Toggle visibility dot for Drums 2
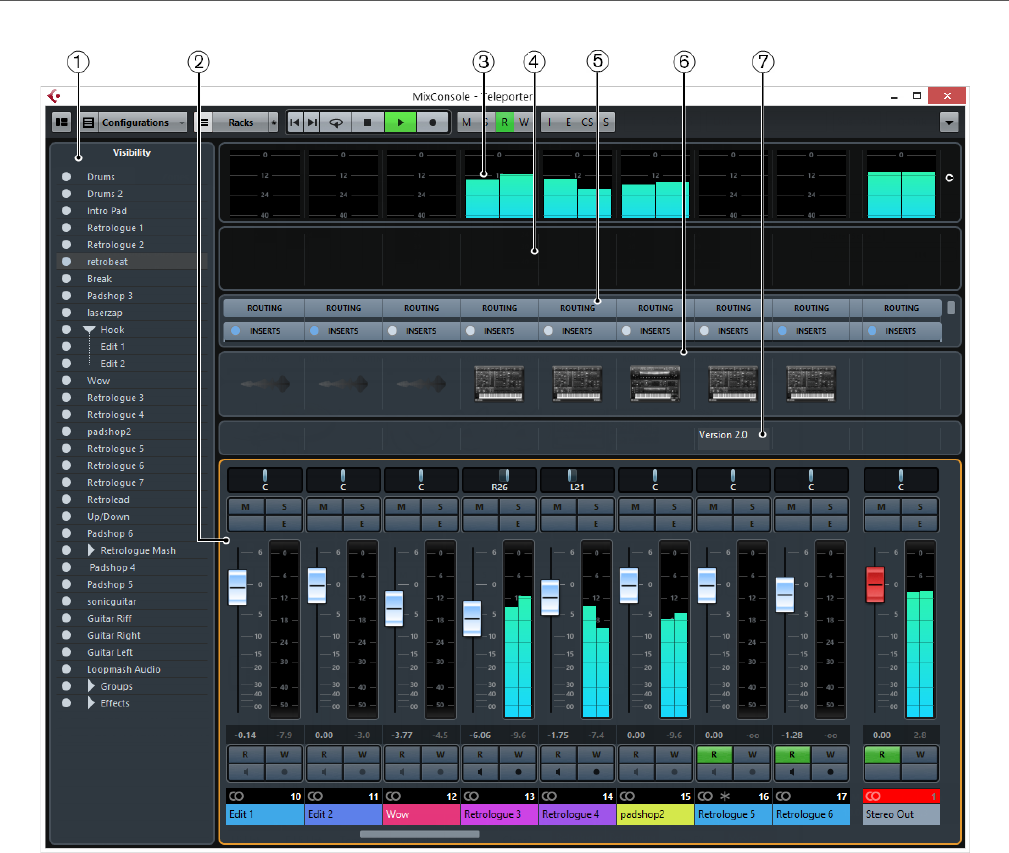Screen dimensions: 1009x853 66,194
